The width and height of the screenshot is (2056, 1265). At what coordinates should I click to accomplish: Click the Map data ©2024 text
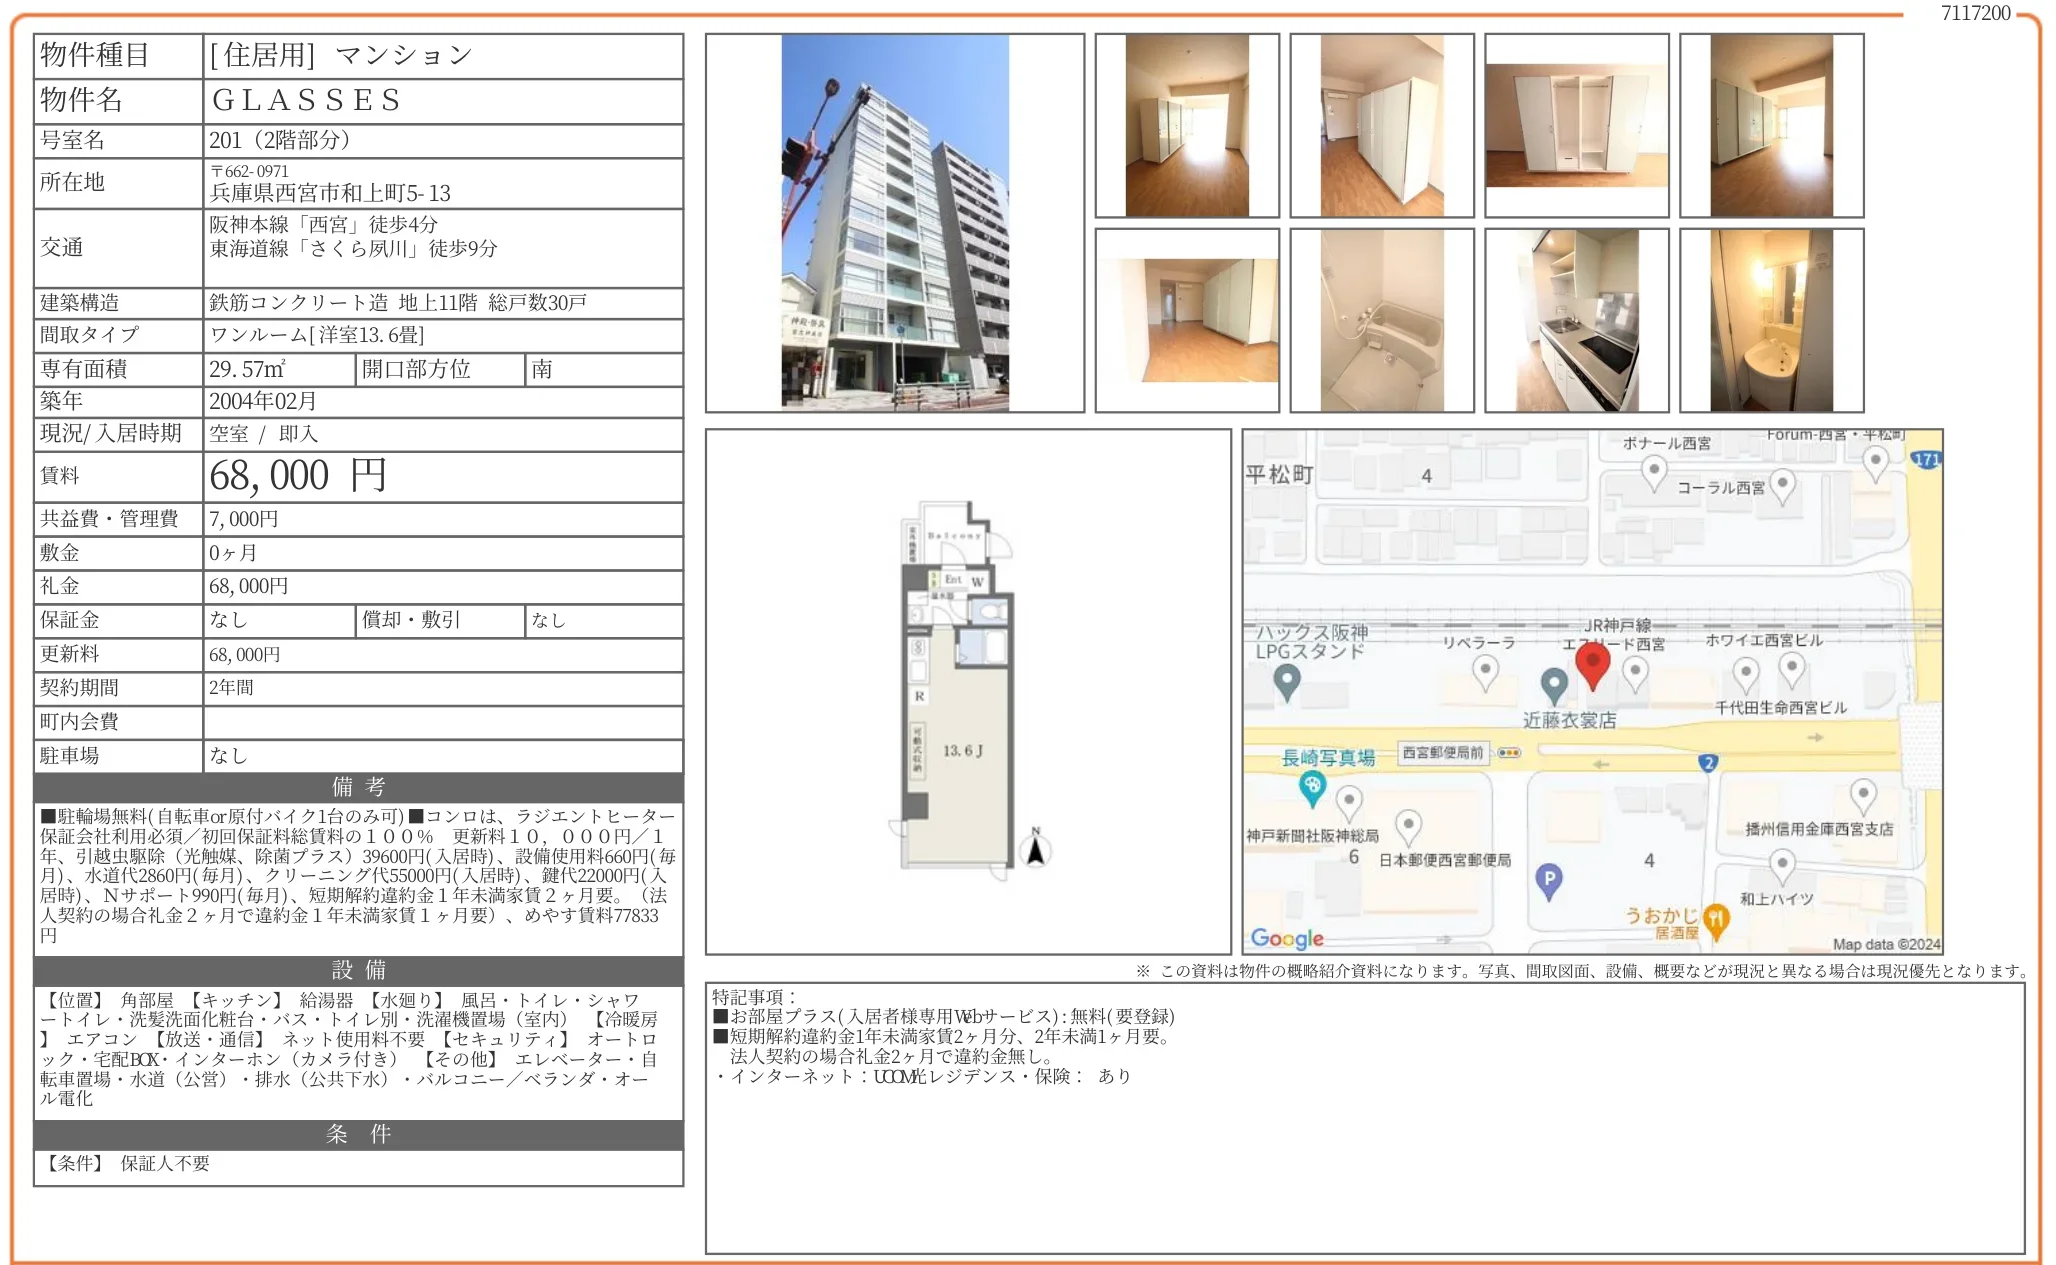click(1885, 944)
